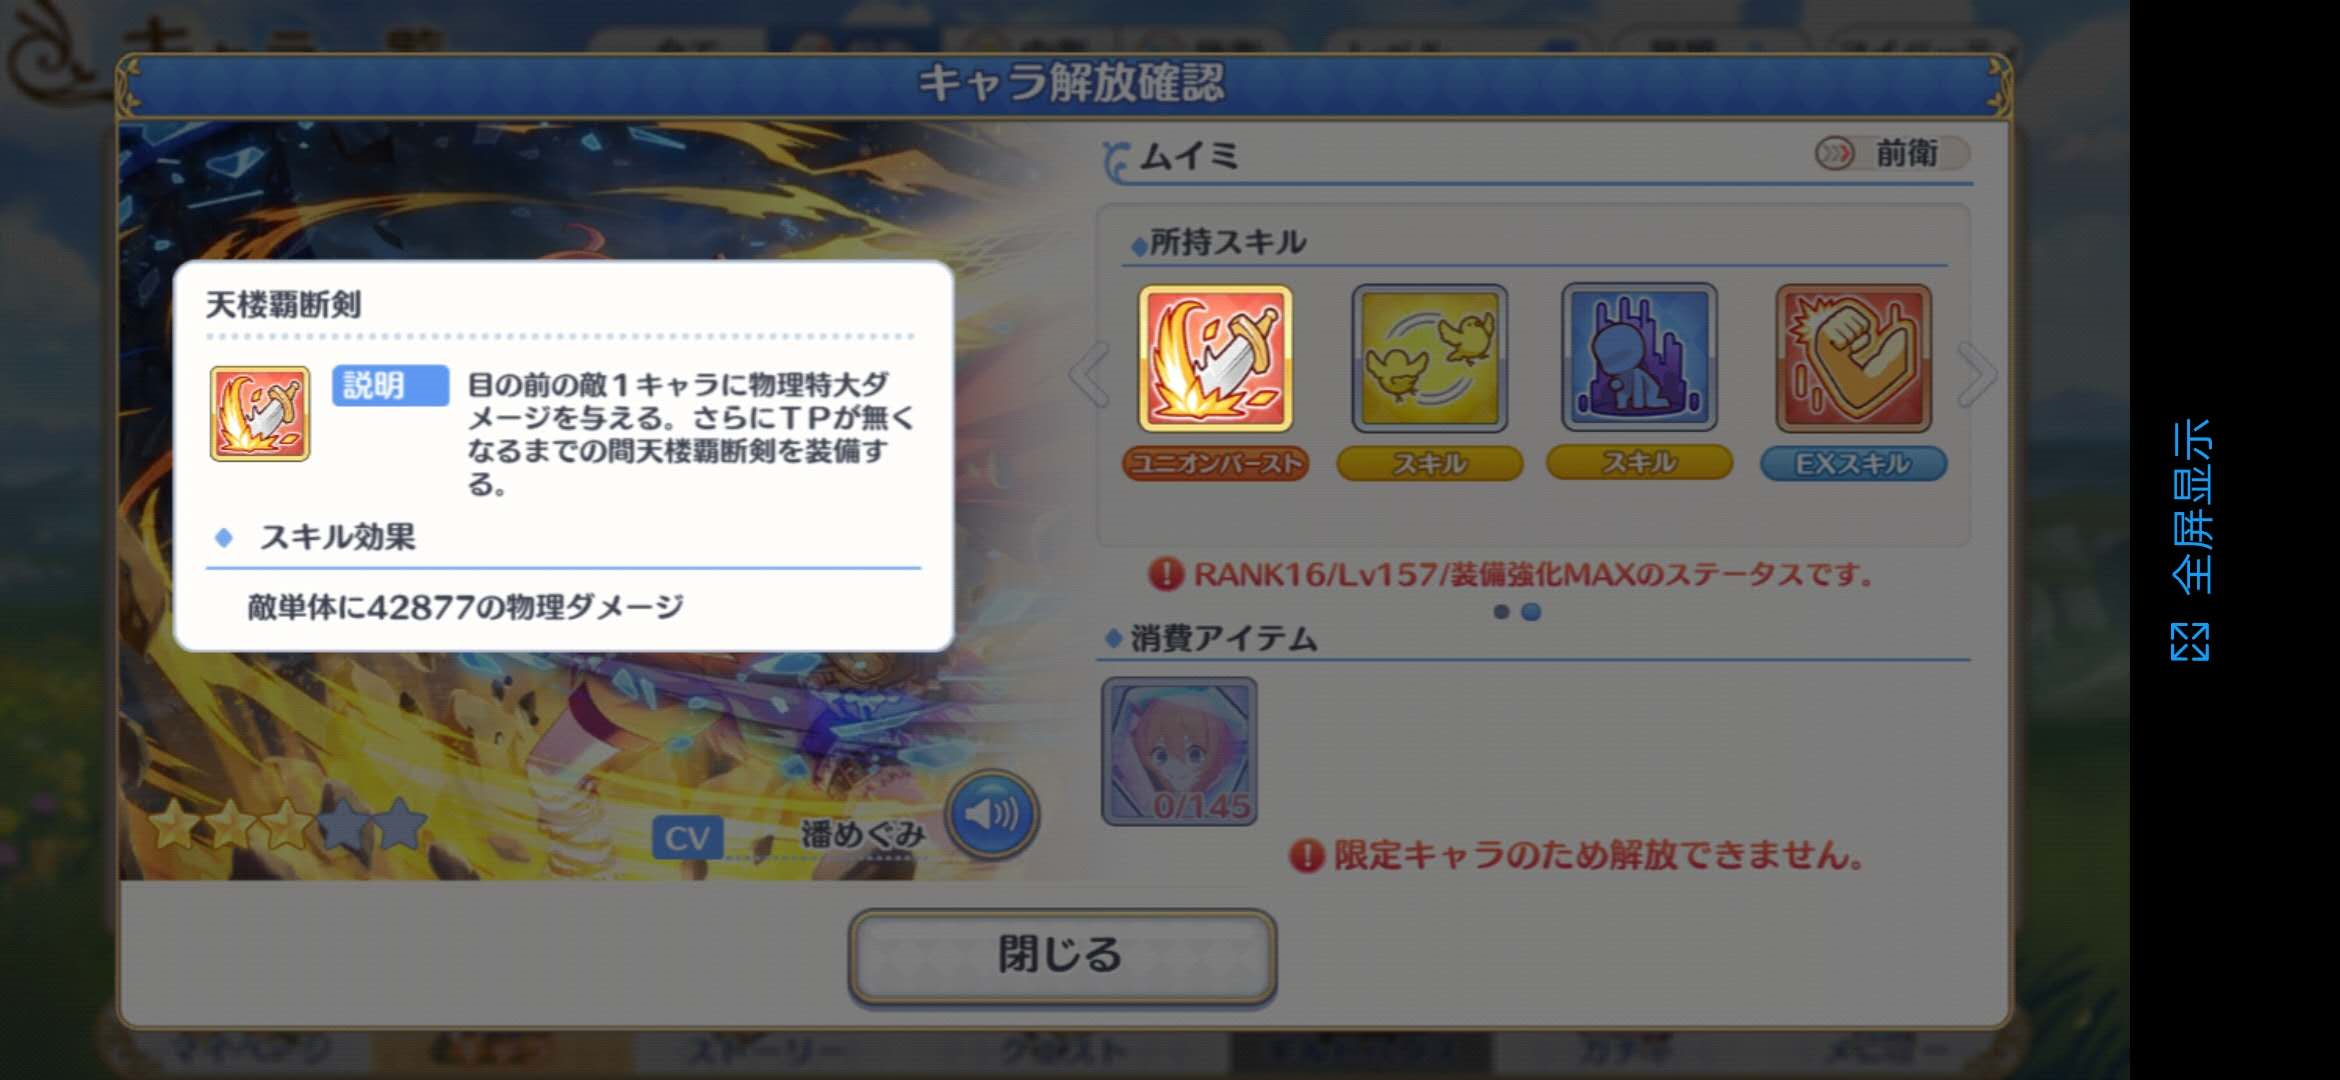The height and width of the screenshot is (1080, 2340).
Task: Tap the limited character warning icon
Action: tap(1306, 856)
